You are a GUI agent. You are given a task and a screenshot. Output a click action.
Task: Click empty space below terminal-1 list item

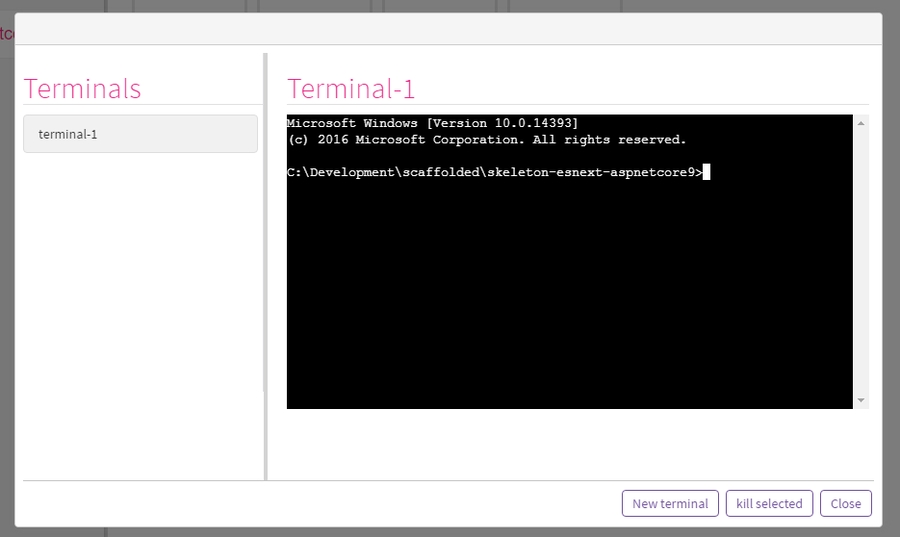[x=140, y=300]
